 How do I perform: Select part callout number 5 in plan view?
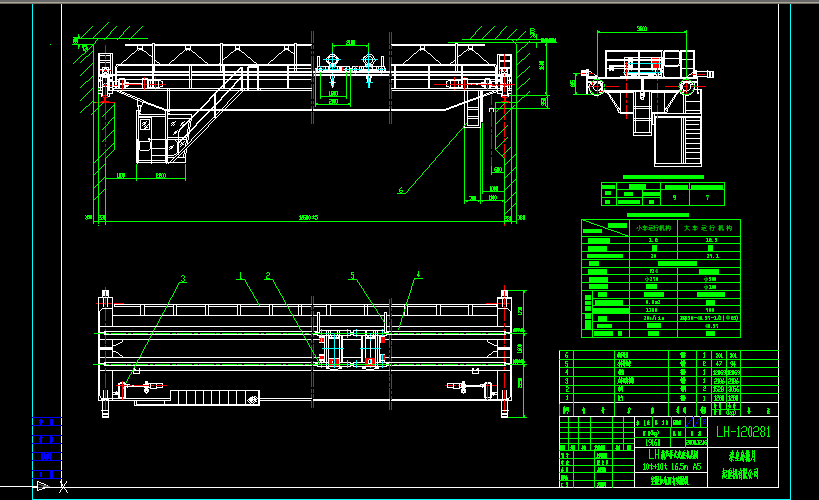(x=352, y=274)
